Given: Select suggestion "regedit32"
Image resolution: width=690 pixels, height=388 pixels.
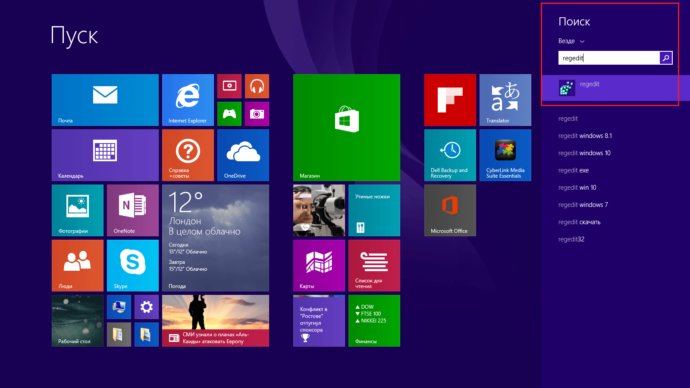Looking at the screenshot, I should point(571,239).
